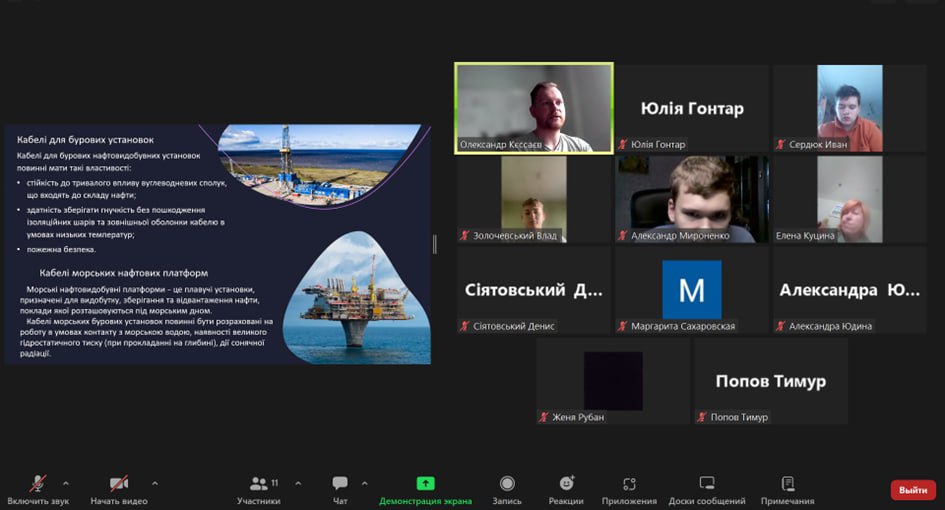Click Юлія Гонтар's participant tile
The width and height of the screenshot is (945, 510).
pyautogui.click(x=691, y=108)
